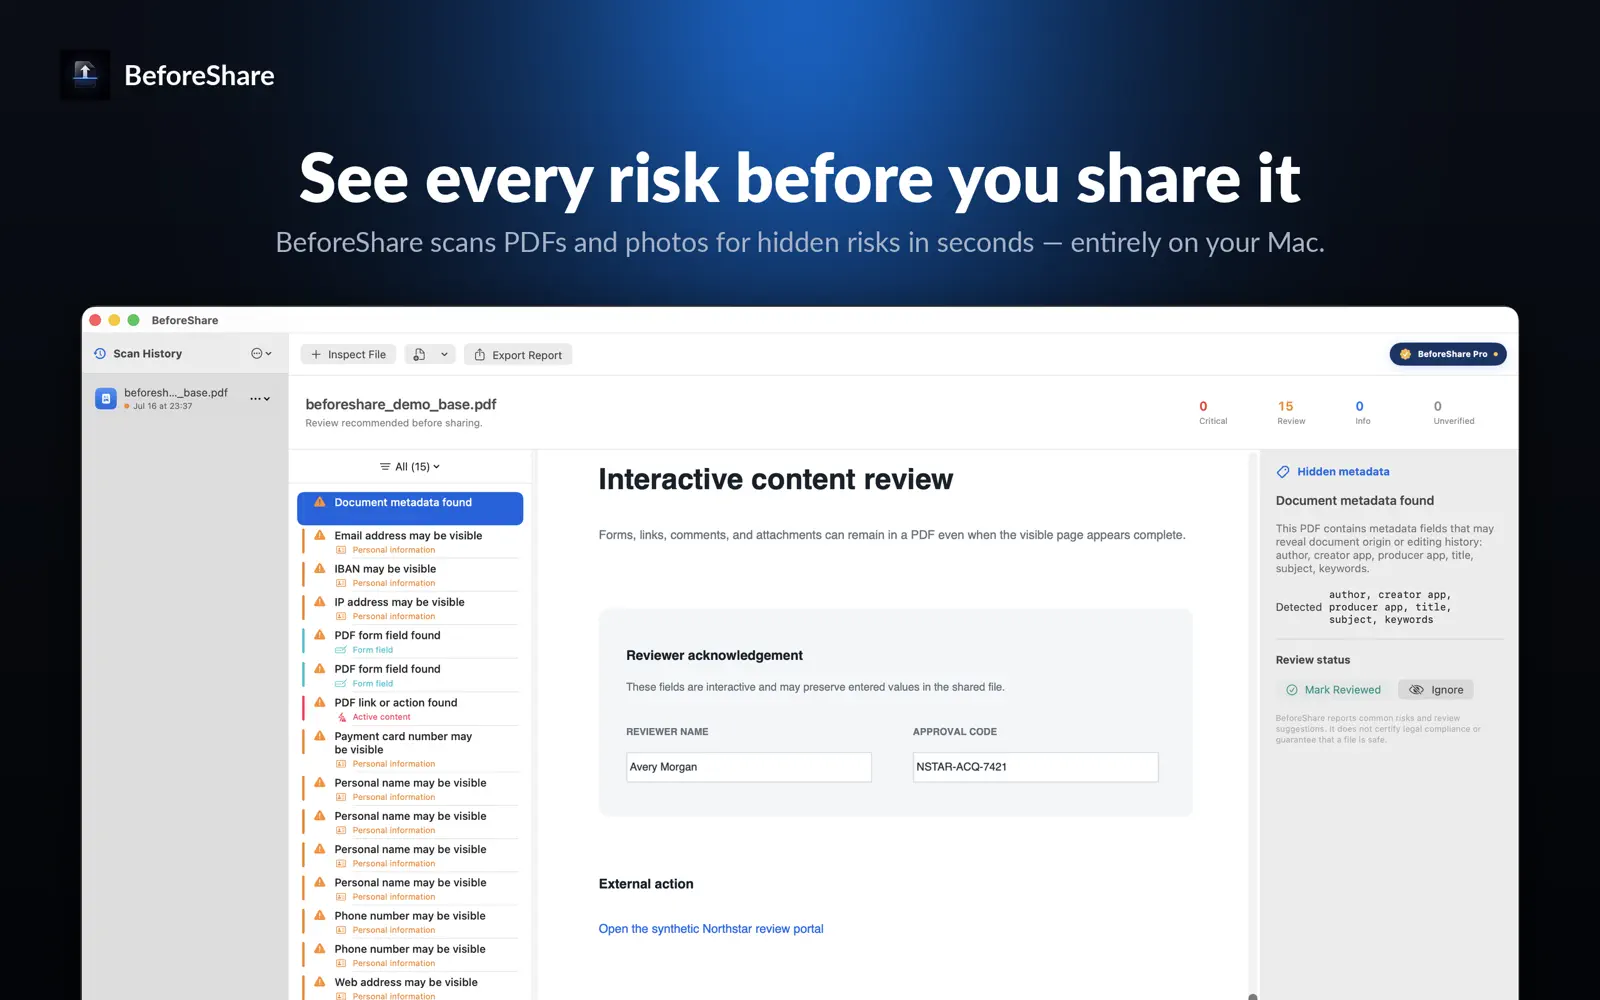The image size is (1600, 1000).
Task: Click the Hidden metadata tag icon
Action: coord(1283,472)
